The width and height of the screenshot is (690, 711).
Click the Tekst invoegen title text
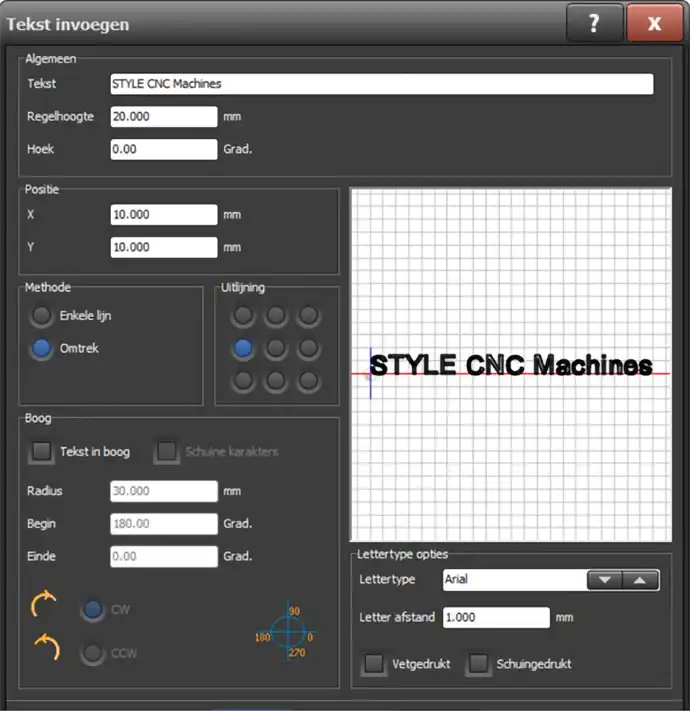coord(68,24)
